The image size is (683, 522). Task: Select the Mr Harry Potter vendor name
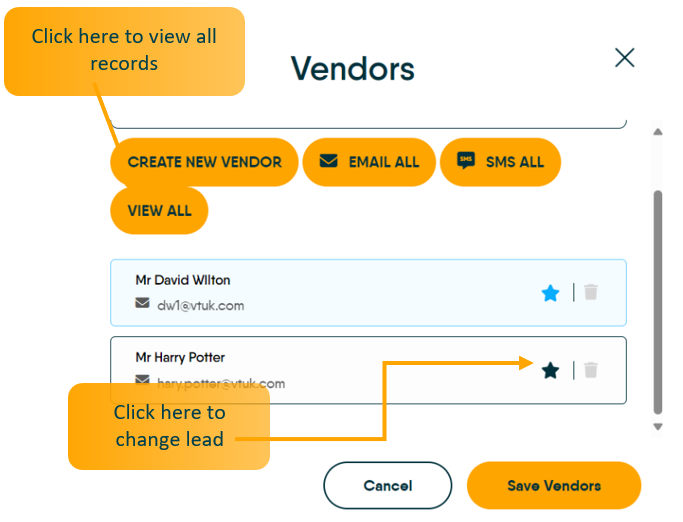(x=180, y=357)
